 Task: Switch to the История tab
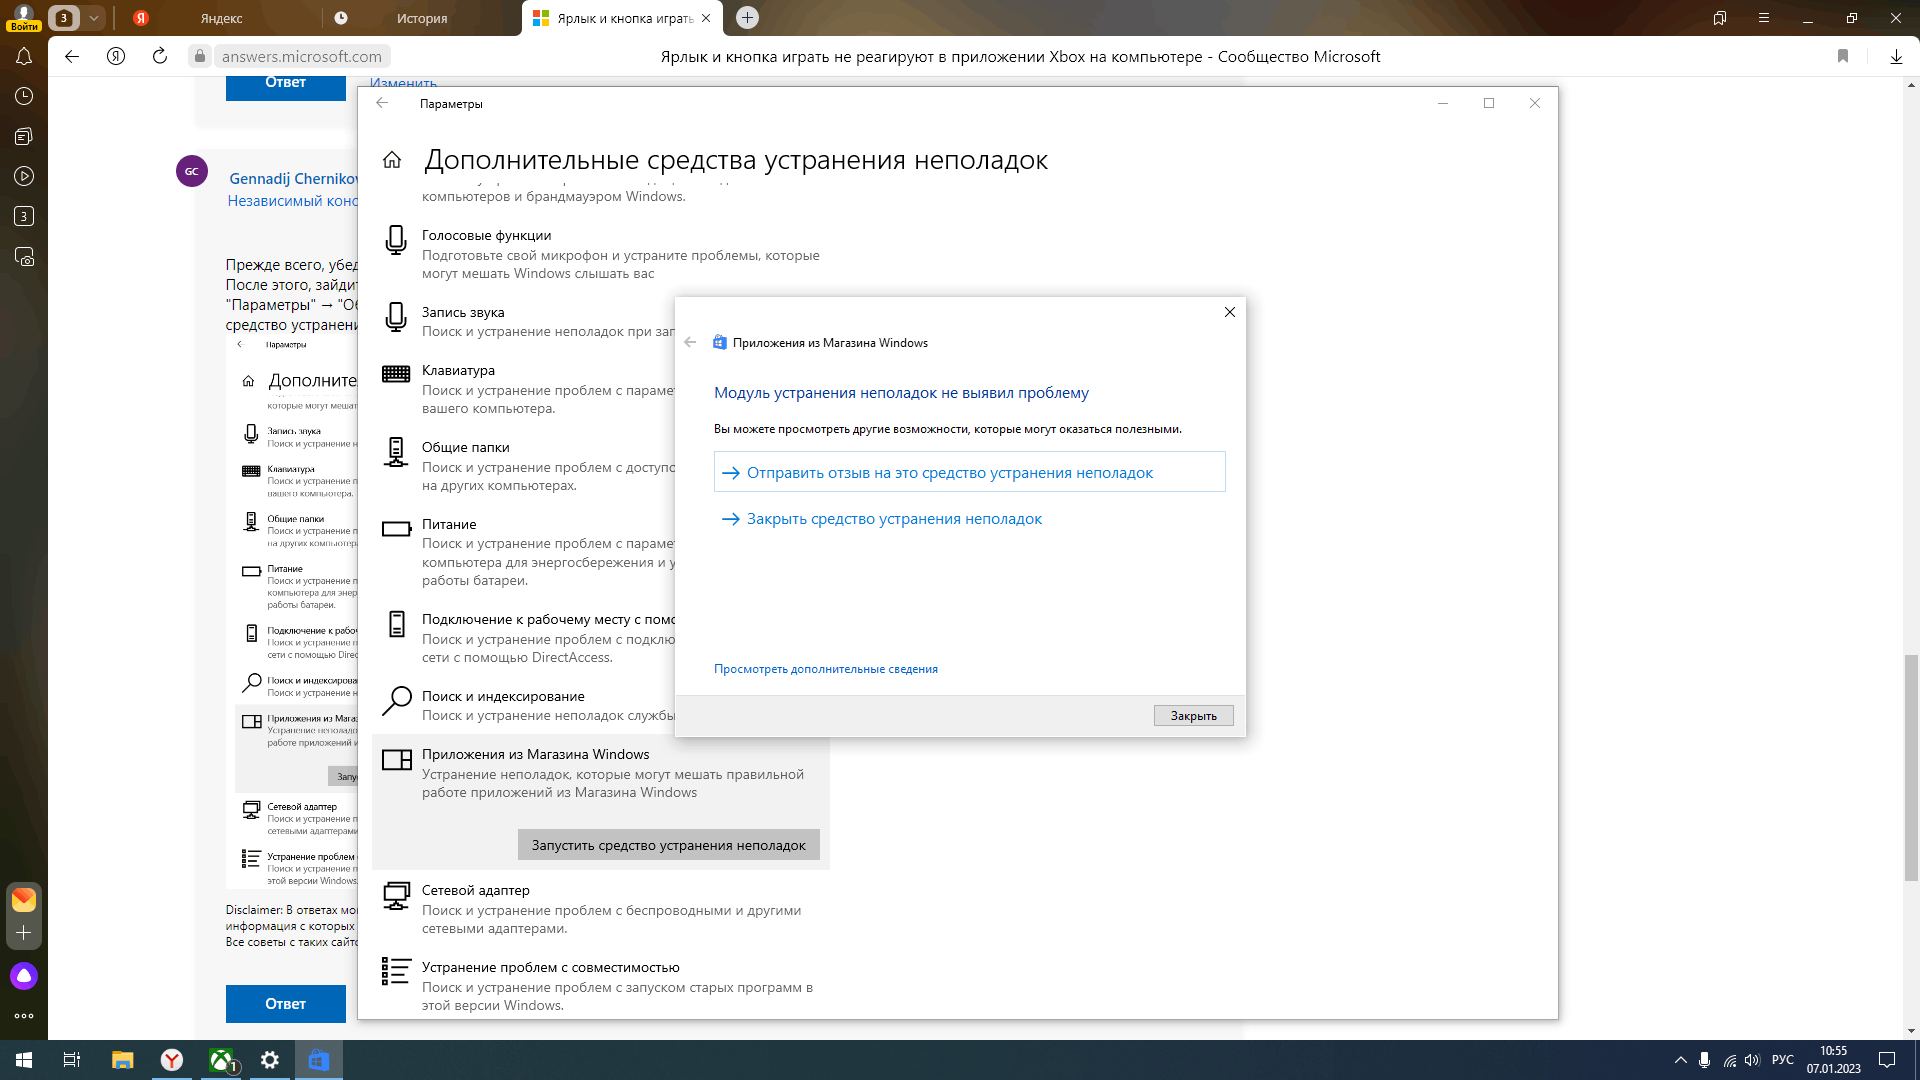(421, 18)
